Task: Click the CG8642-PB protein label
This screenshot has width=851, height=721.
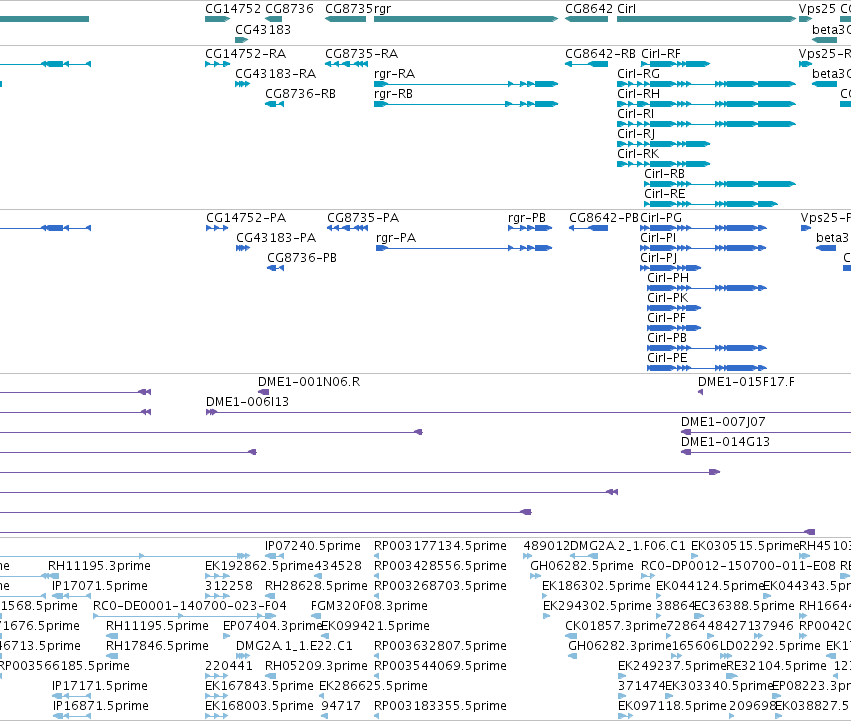Action: [x=604, y=218]
